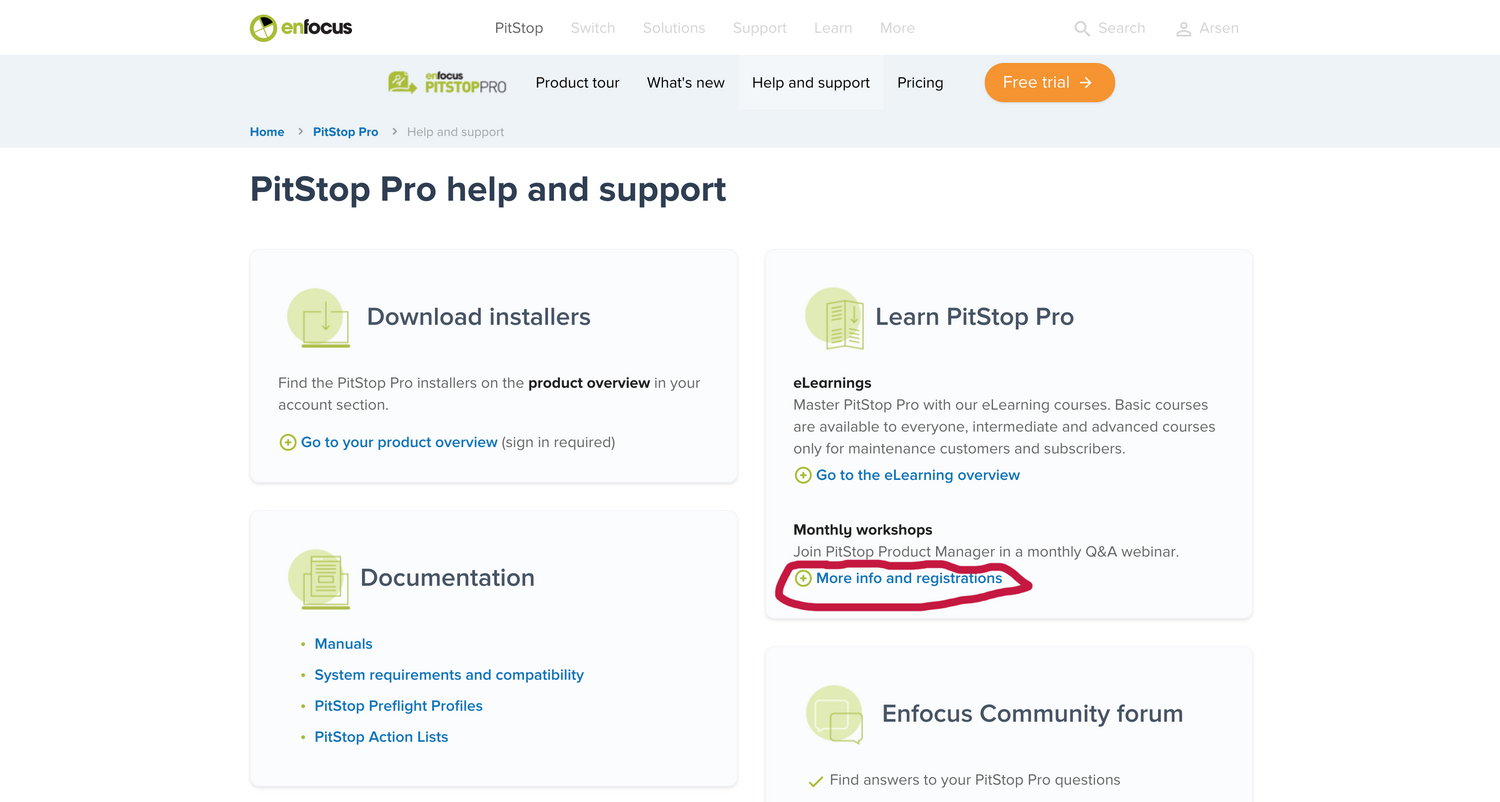The width and height of the screenshot is (1500, 802).
Task: Navigate to PitStop Pro breadcrumb
Action: pyautogui.click(x=346, y=132)
